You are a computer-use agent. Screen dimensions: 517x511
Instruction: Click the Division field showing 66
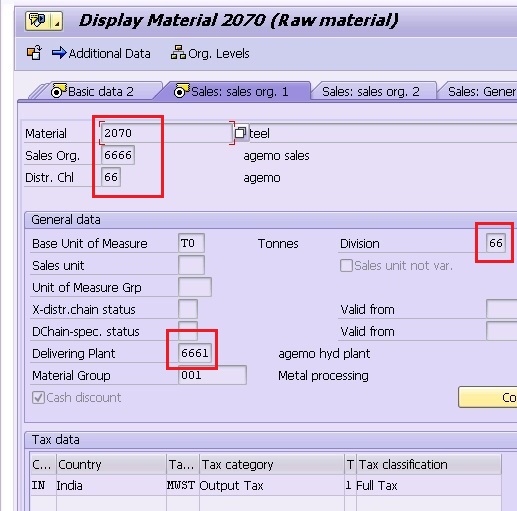(496, 243)
